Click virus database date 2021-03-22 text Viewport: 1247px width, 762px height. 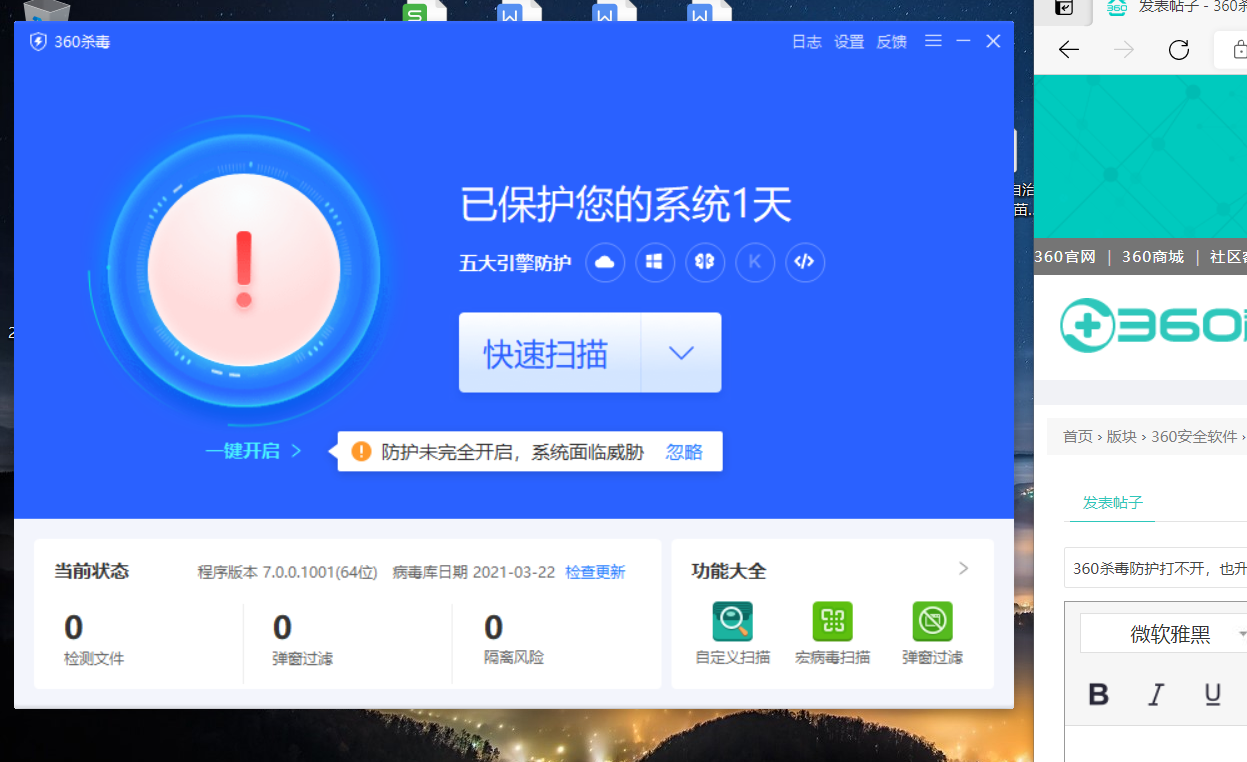click(x=474, y=572)
